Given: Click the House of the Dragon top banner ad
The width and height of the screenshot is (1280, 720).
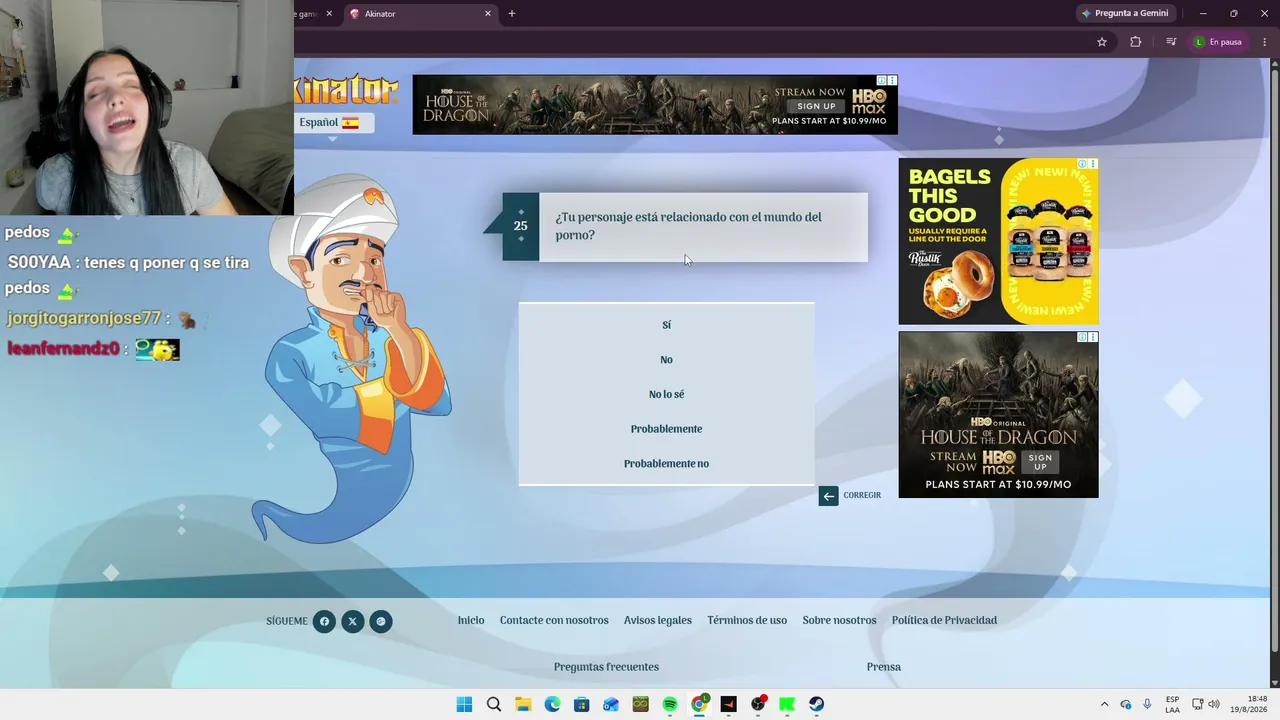Looking at the screenshot, I should coord(655,105).
